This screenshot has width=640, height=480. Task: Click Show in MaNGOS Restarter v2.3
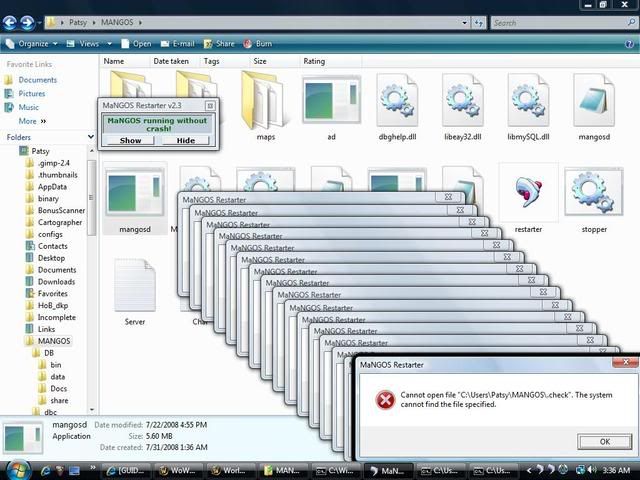(x=130, y=140)
